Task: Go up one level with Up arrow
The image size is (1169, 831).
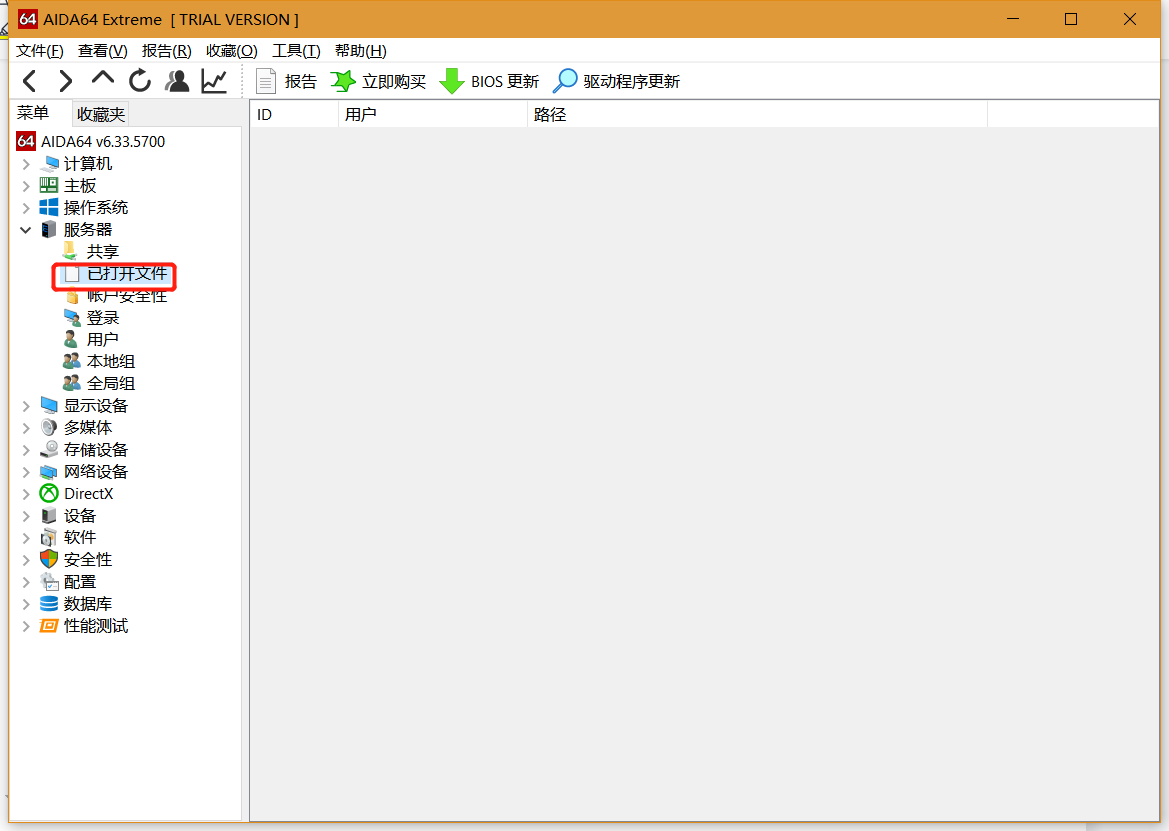Action: tap(103, 80)
